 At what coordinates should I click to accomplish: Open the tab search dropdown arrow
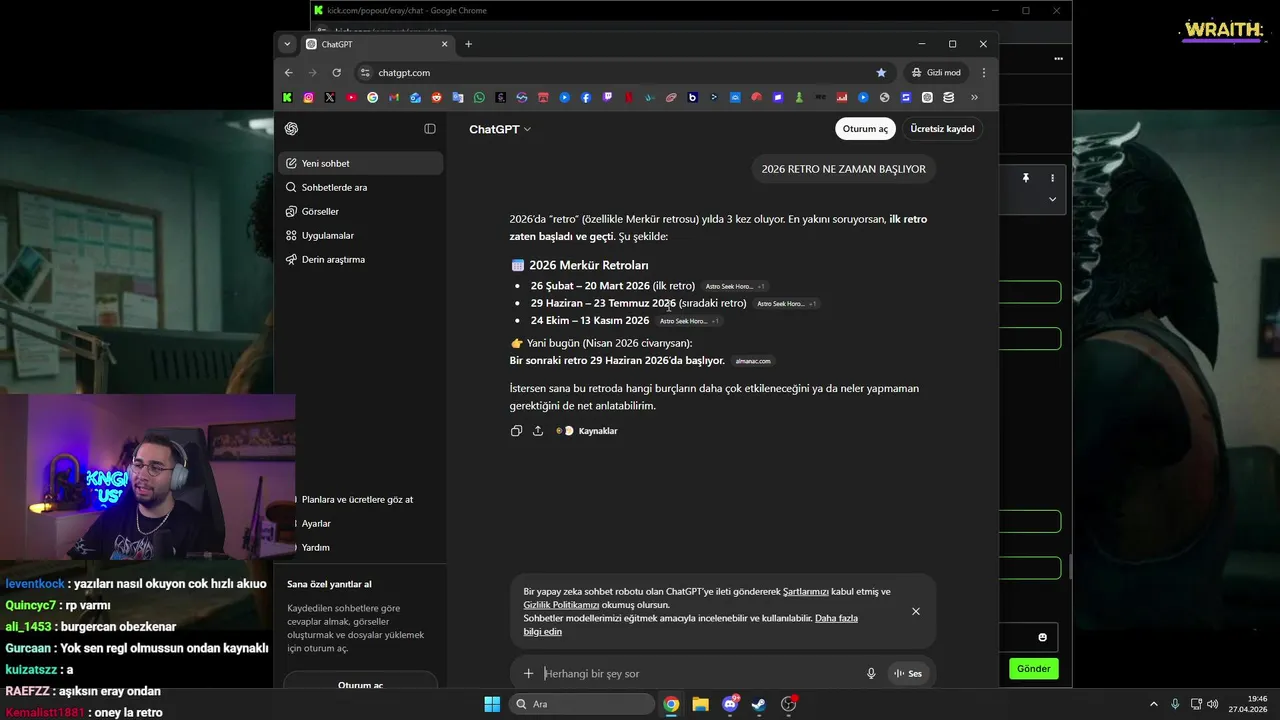coord(287,44)
